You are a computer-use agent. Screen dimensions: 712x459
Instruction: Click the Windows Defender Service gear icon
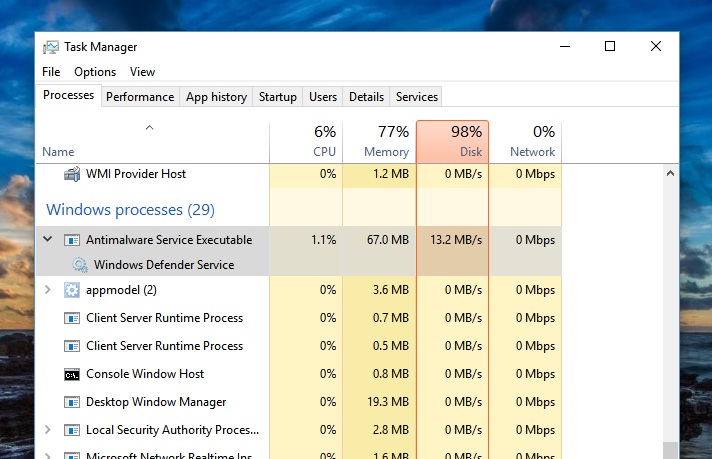[x=80, y=265]
